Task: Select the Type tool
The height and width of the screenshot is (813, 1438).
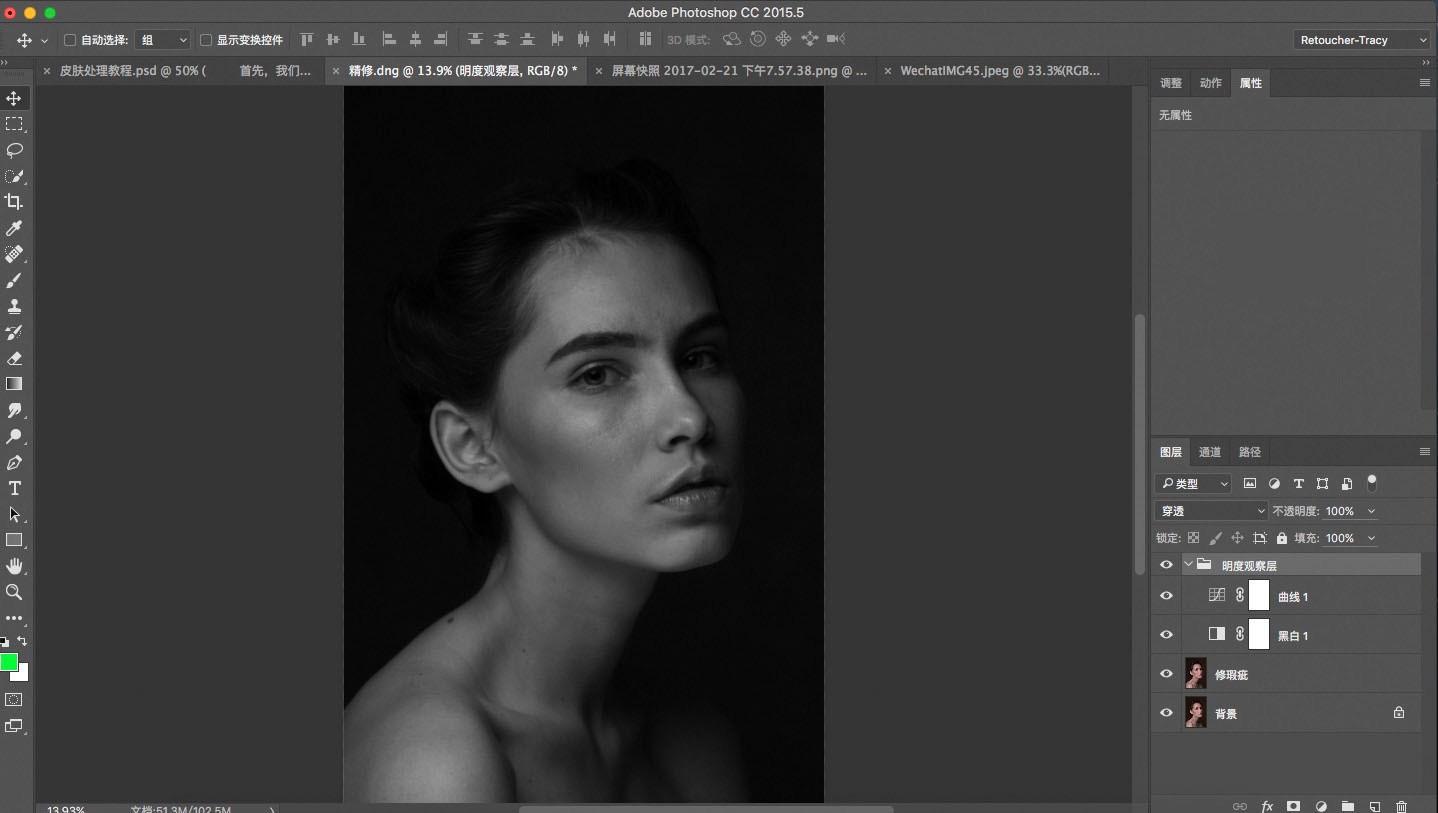Action: [14, 488]
